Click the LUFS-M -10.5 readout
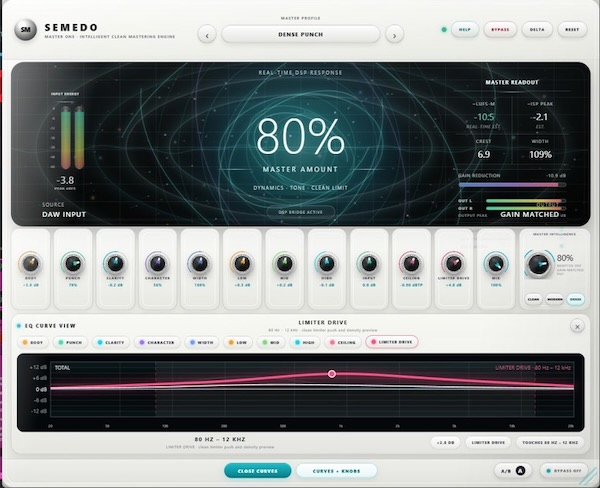Viewport: 600px width, 488px height. [x=484, y=117]
